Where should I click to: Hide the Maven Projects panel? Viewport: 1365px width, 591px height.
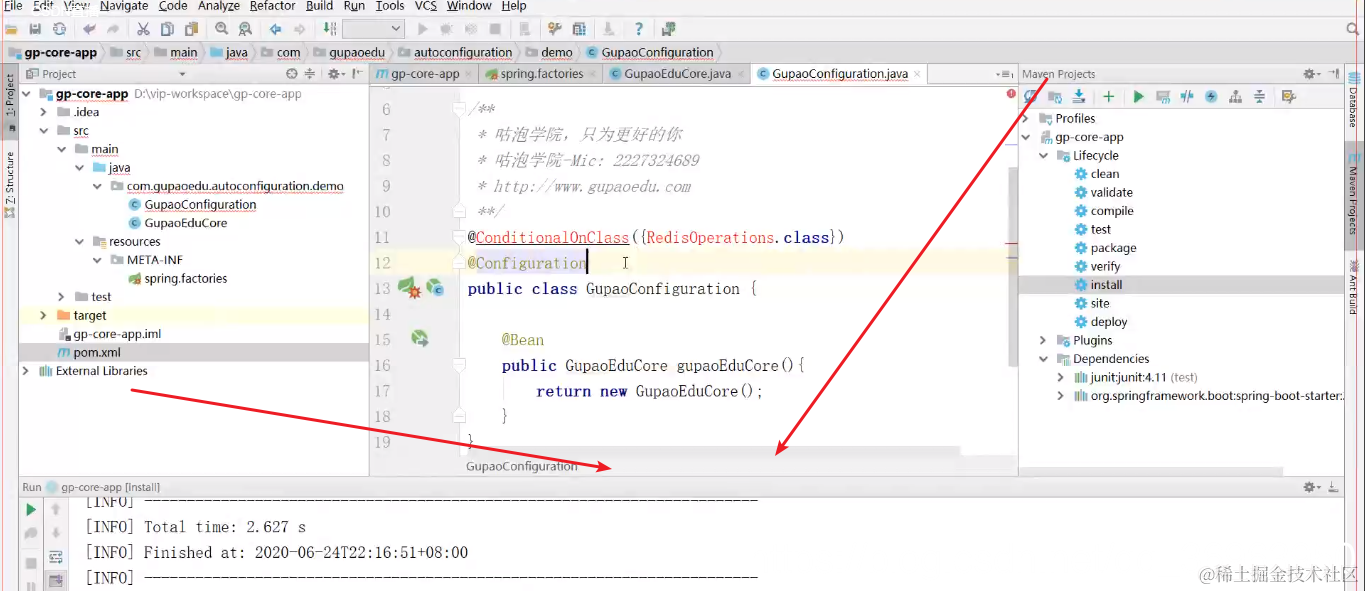1333,74
